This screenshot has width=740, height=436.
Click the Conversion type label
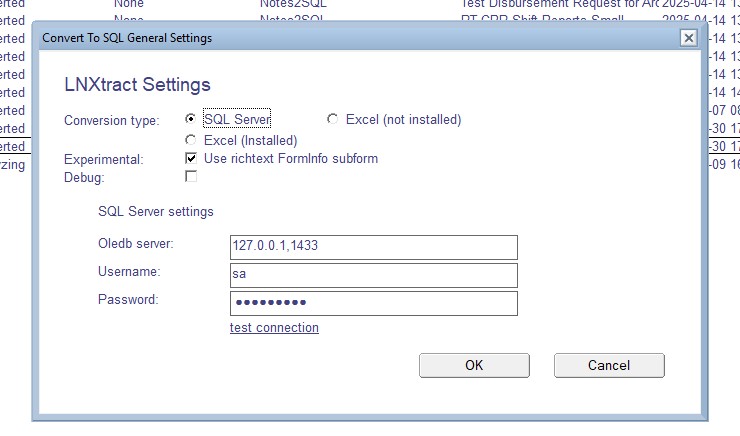pyautogui.click(x=111, y=121)
